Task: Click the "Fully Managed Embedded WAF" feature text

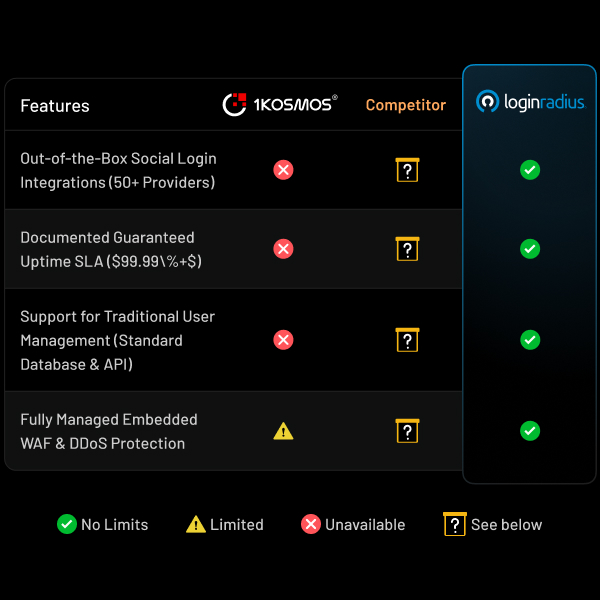Action: point(109,420)
